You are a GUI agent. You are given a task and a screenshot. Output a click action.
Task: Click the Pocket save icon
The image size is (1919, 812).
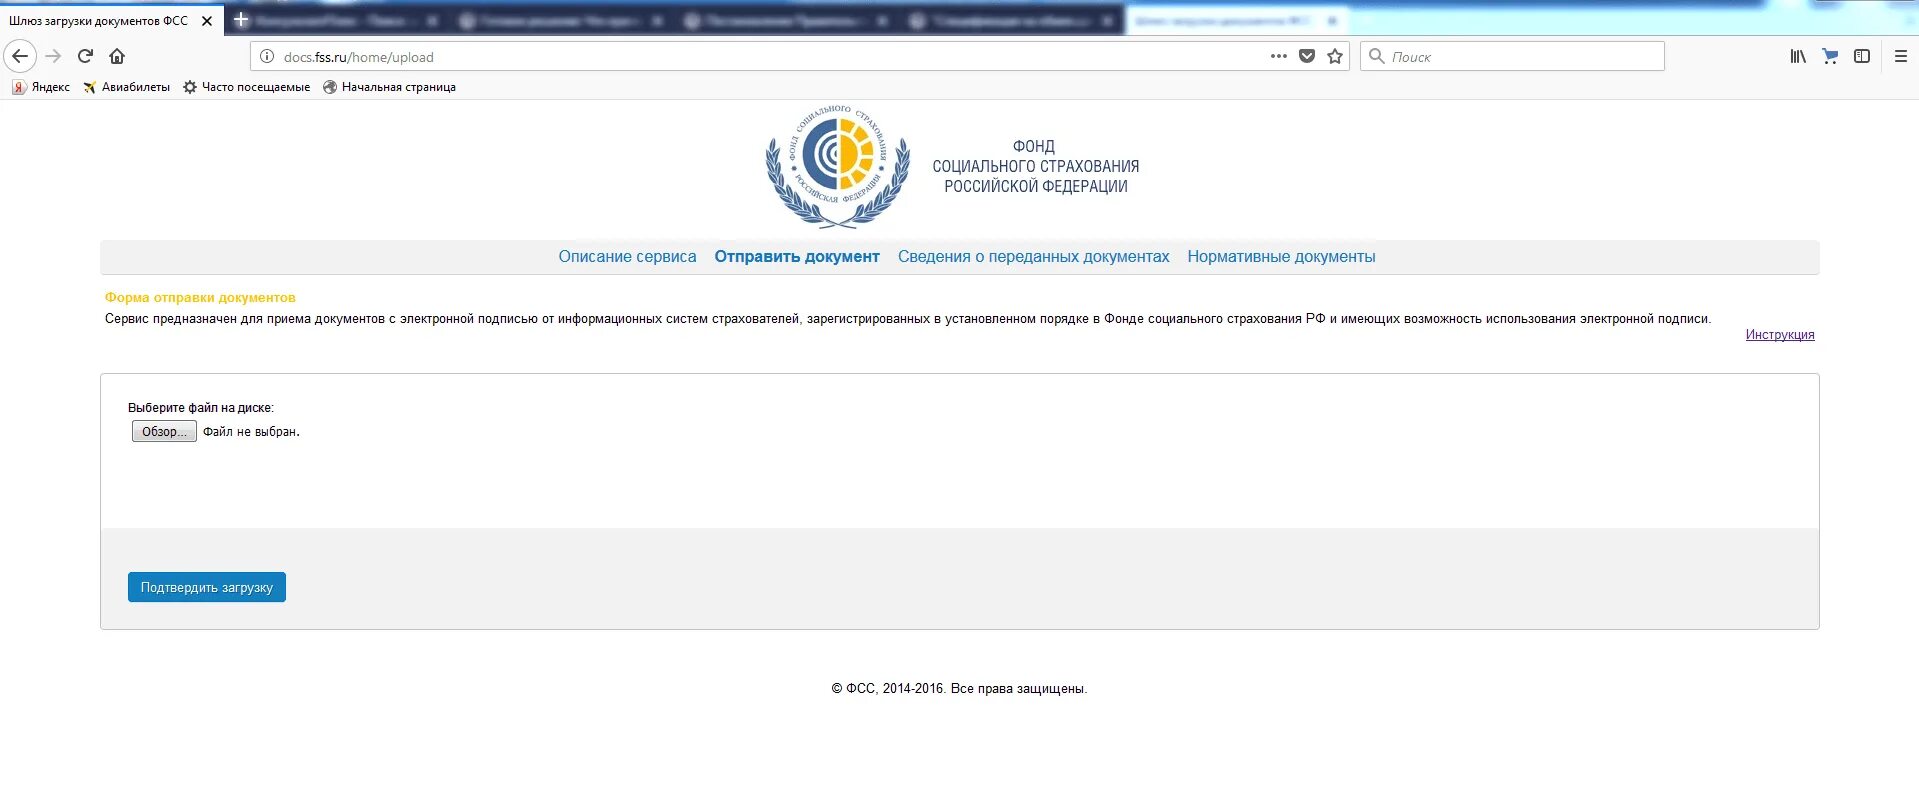tap(1306, 57)
